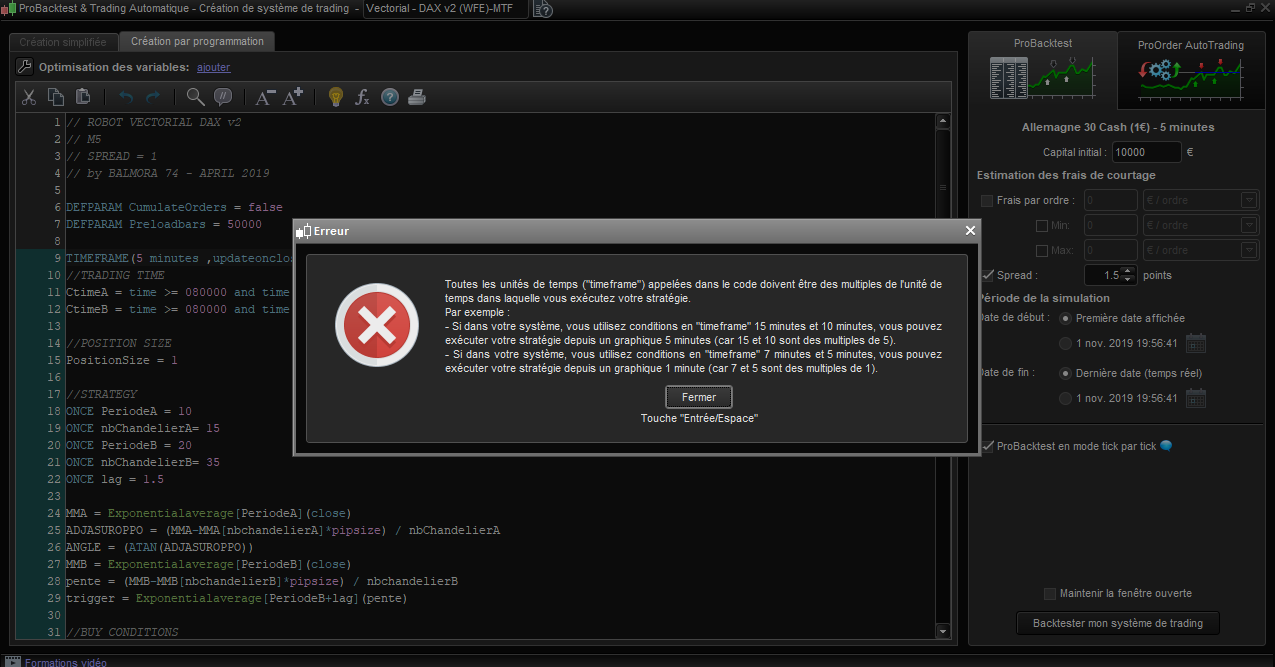
Task: Click the wrench icon beside Optimisation des variables
Action: tap(26, 67)
